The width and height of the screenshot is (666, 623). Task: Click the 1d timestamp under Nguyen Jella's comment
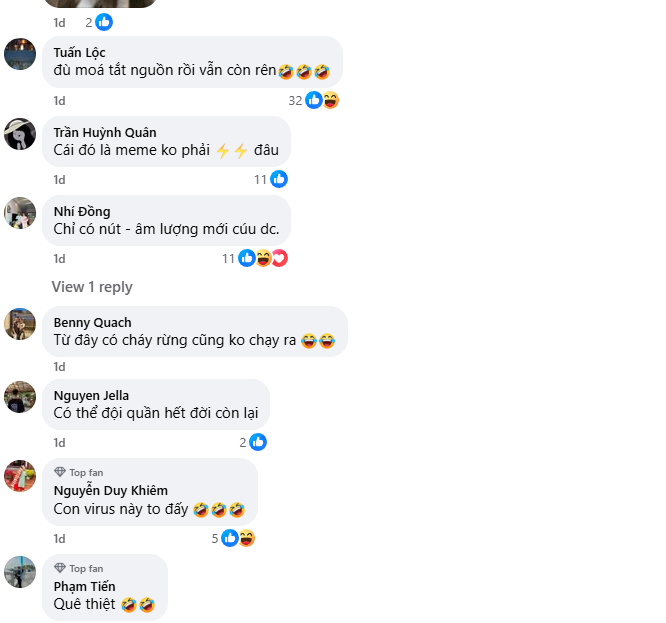point(59,442)
